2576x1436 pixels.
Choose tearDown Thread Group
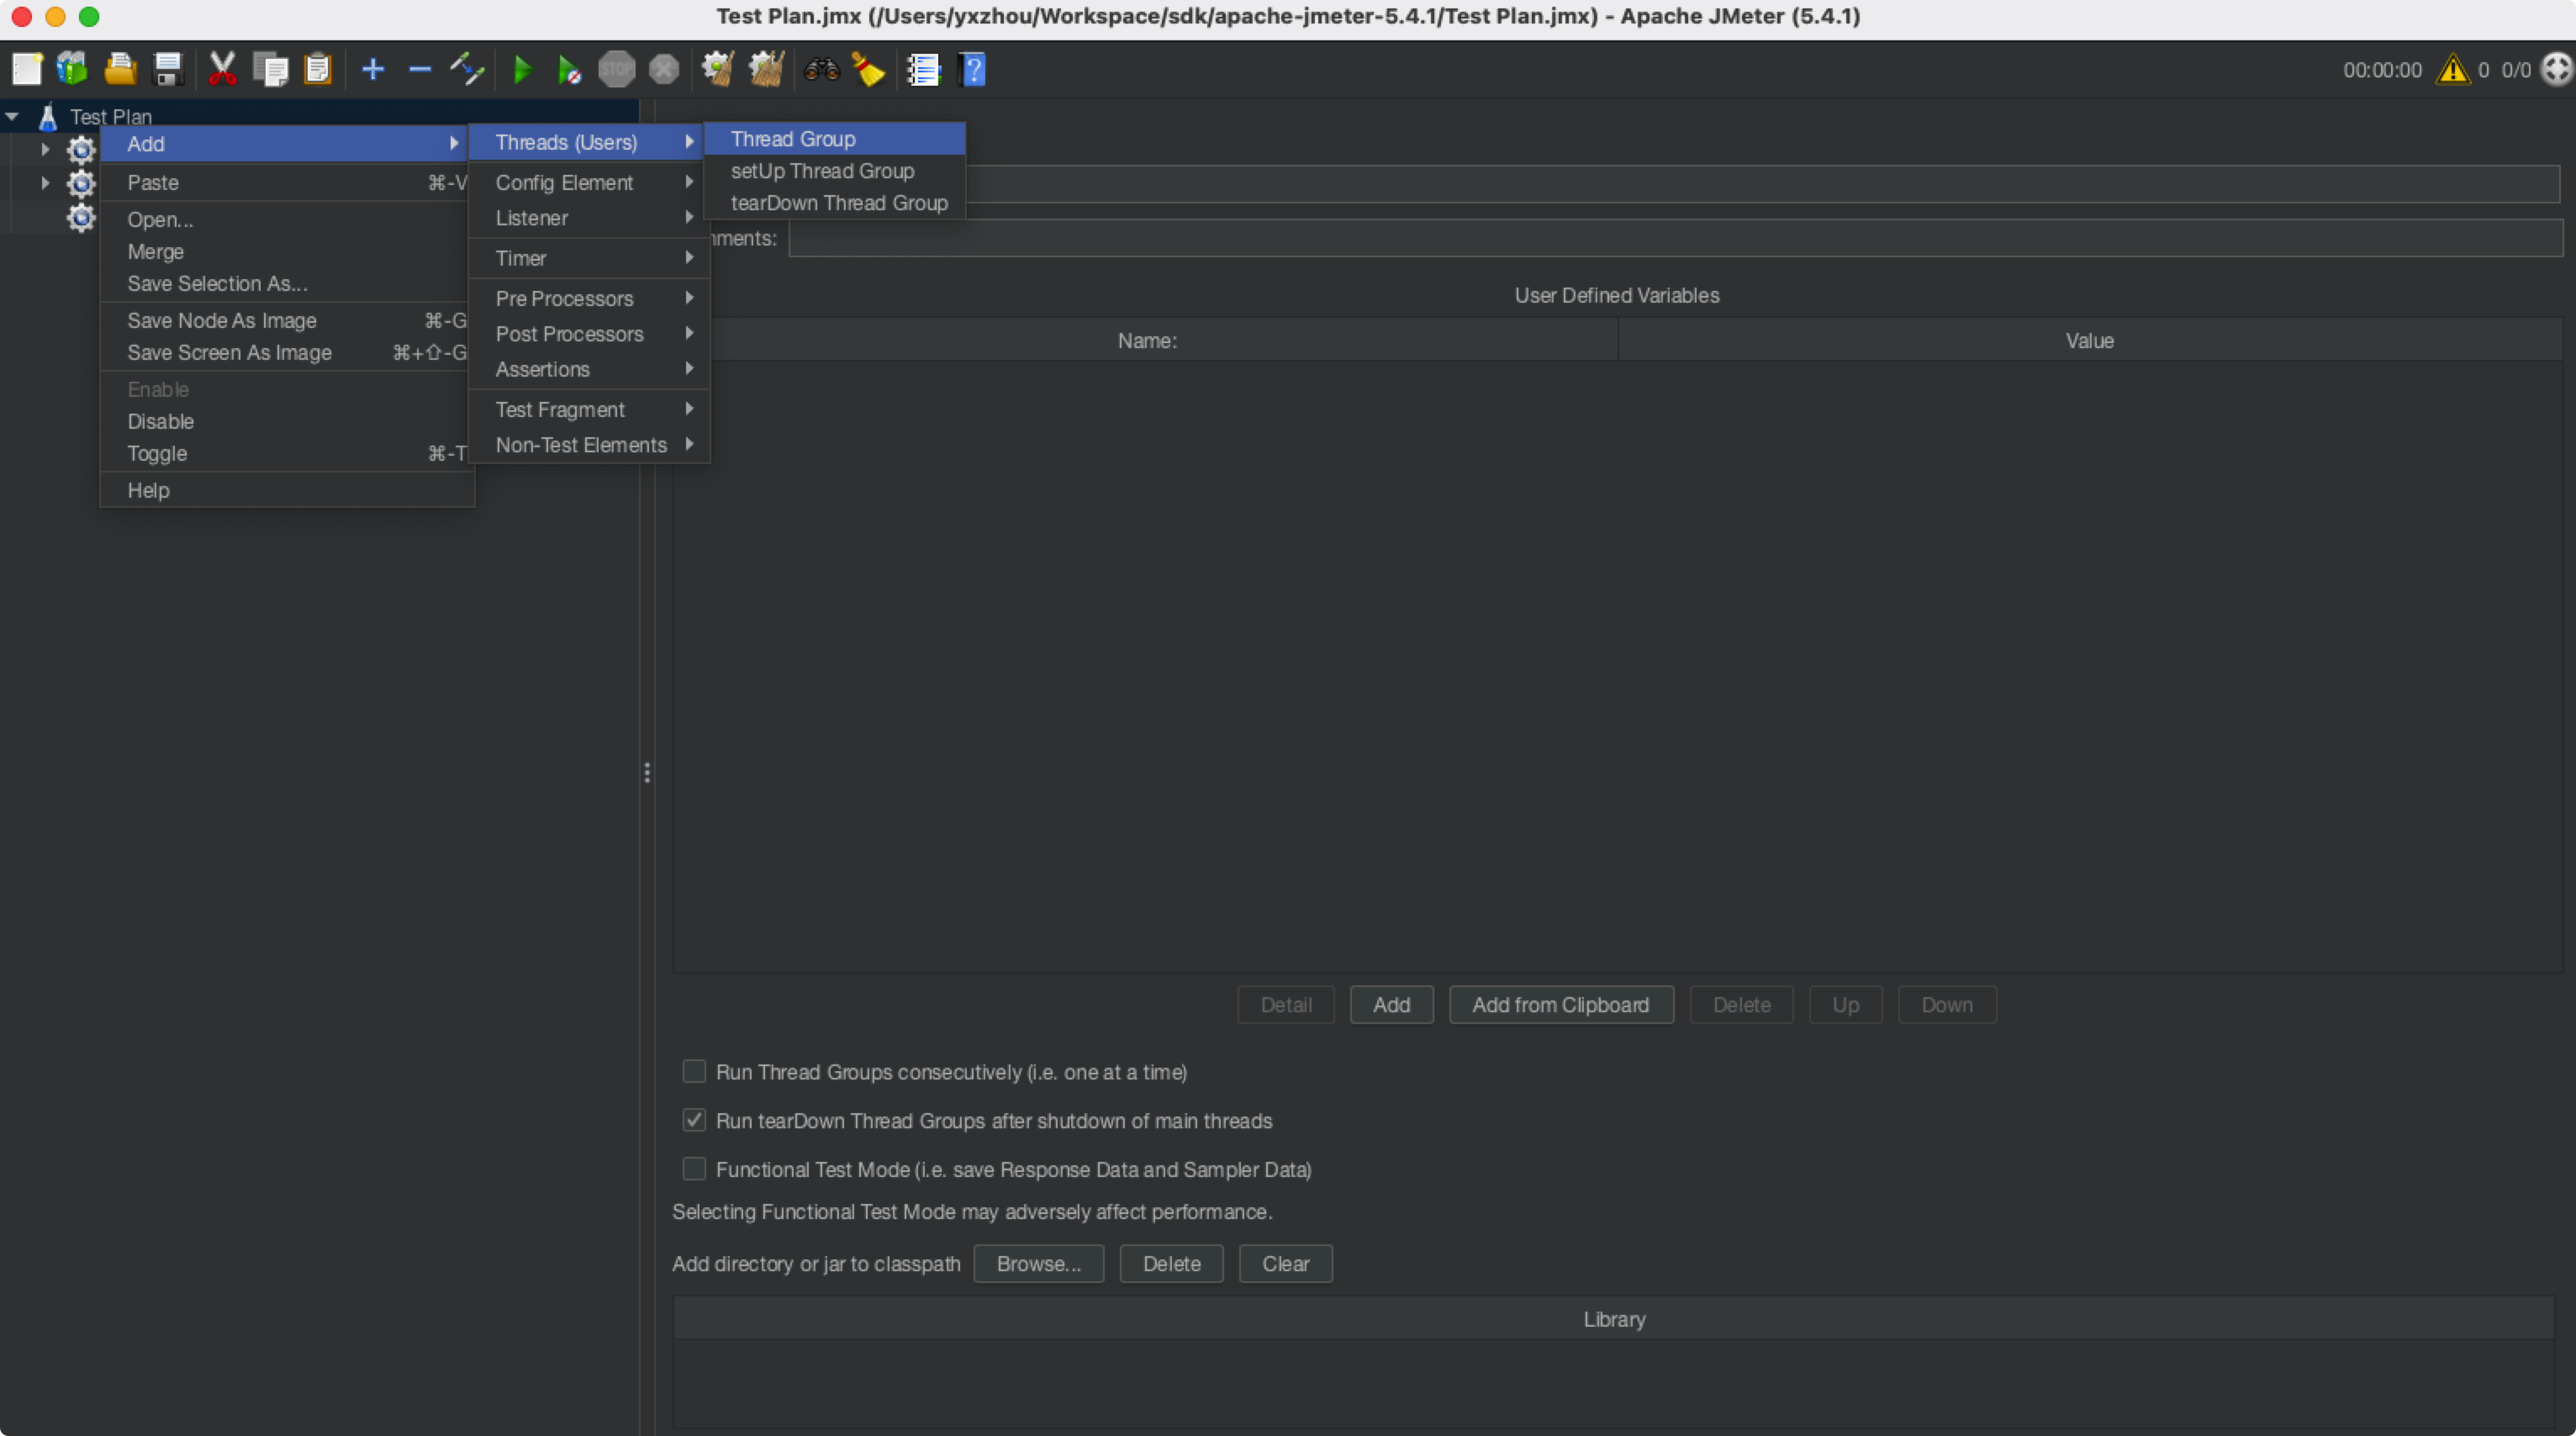835,203
